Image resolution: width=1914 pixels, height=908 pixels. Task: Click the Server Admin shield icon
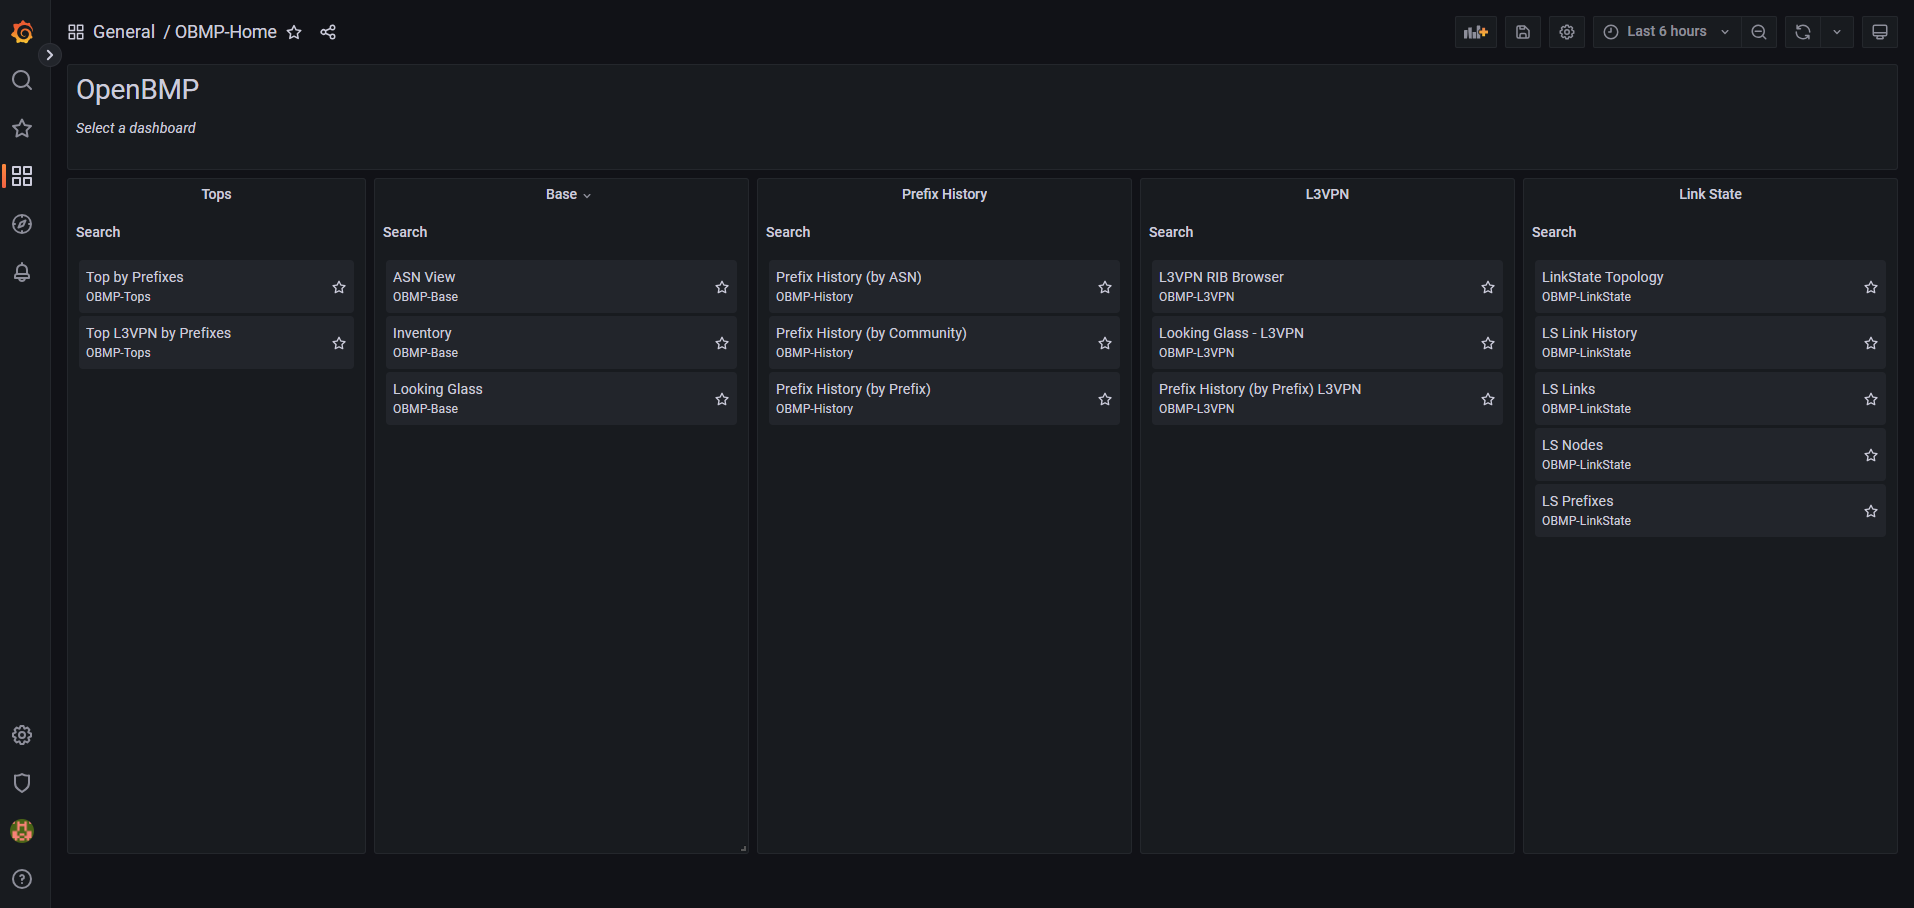pyautogui.click(x=22, y=783)
